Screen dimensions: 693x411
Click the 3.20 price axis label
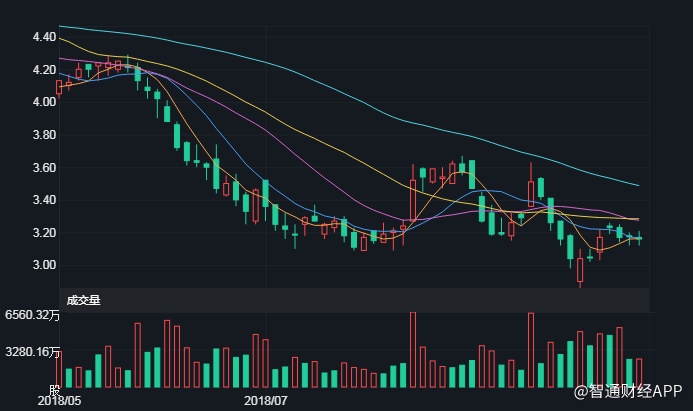pos(44,233)
